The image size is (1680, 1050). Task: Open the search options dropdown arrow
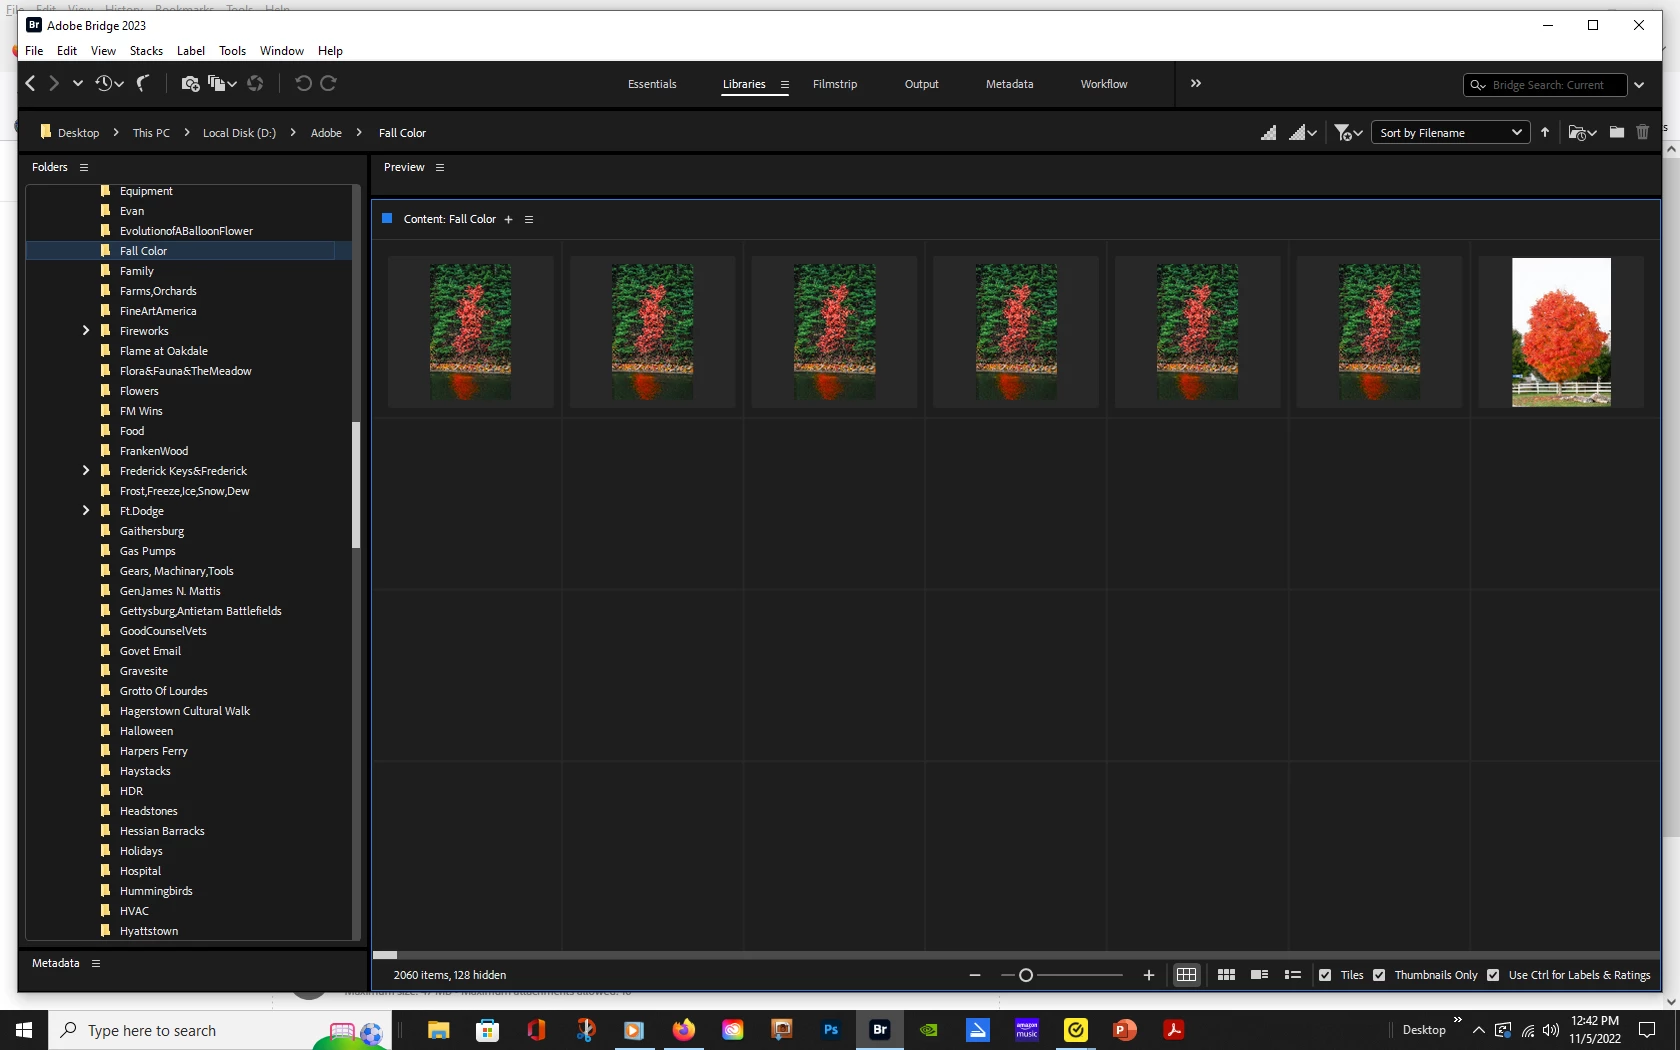tap(1640, 85)
